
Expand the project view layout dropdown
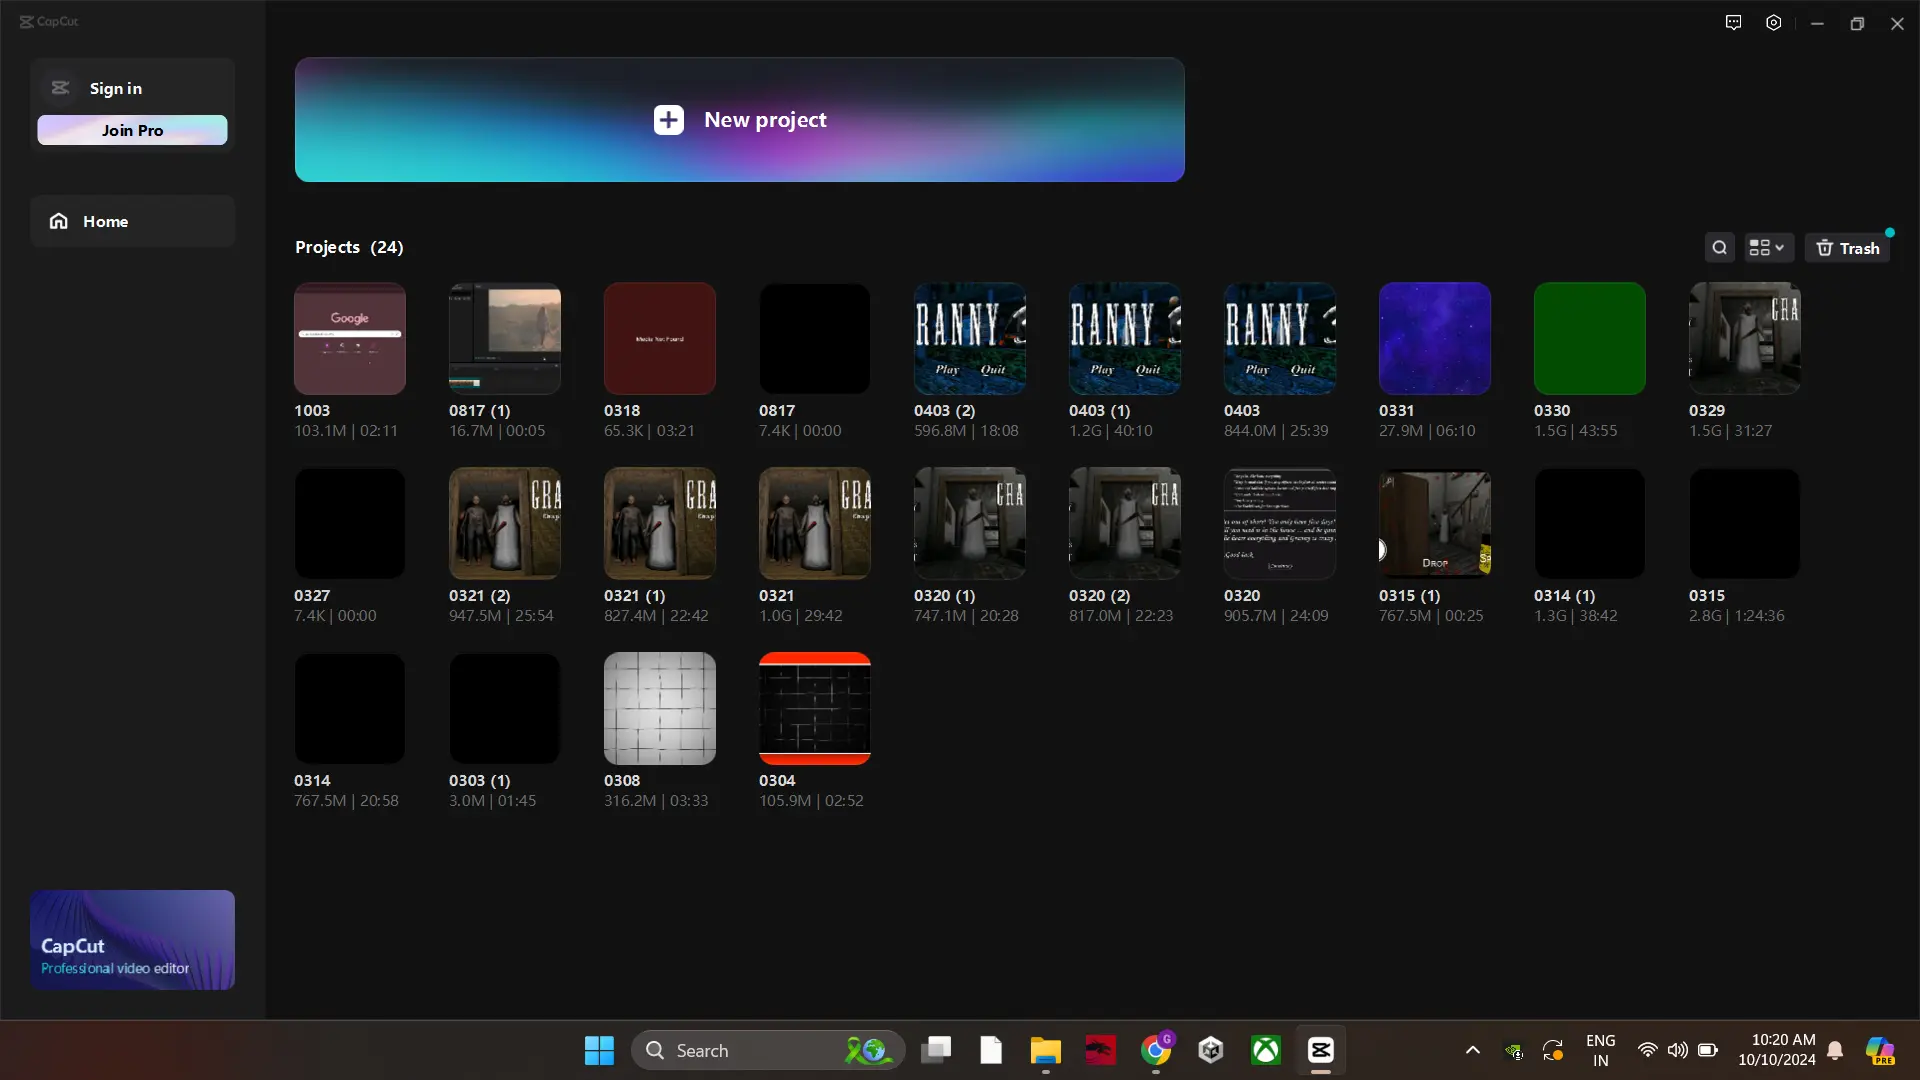click(x=1767, y=248)
